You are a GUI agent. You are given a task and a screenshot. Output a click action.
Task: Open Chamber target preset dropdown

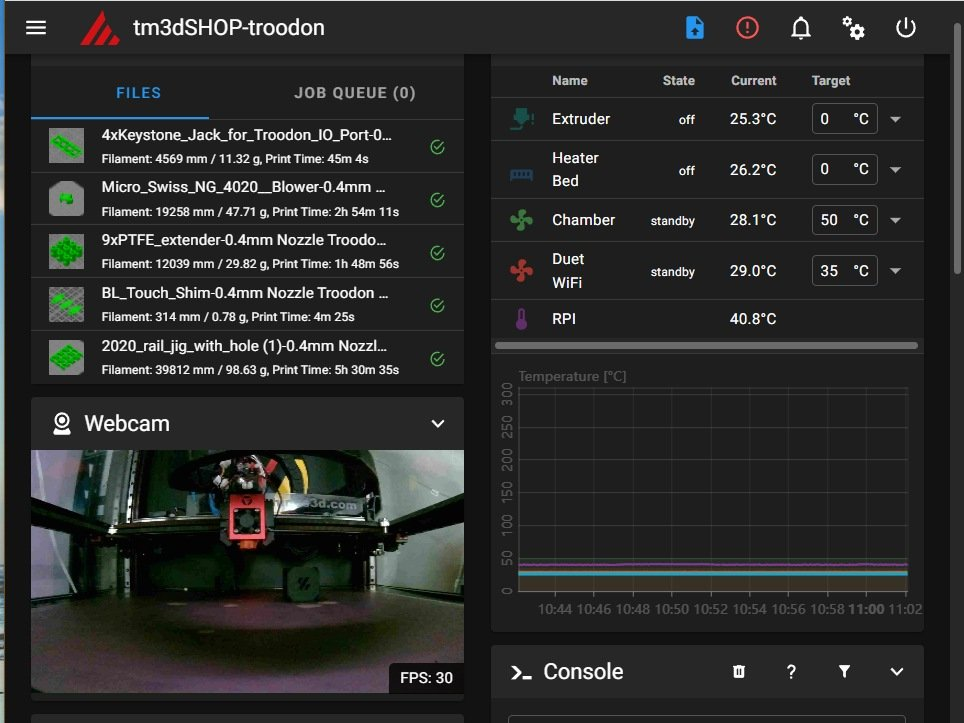pos(896,220)
